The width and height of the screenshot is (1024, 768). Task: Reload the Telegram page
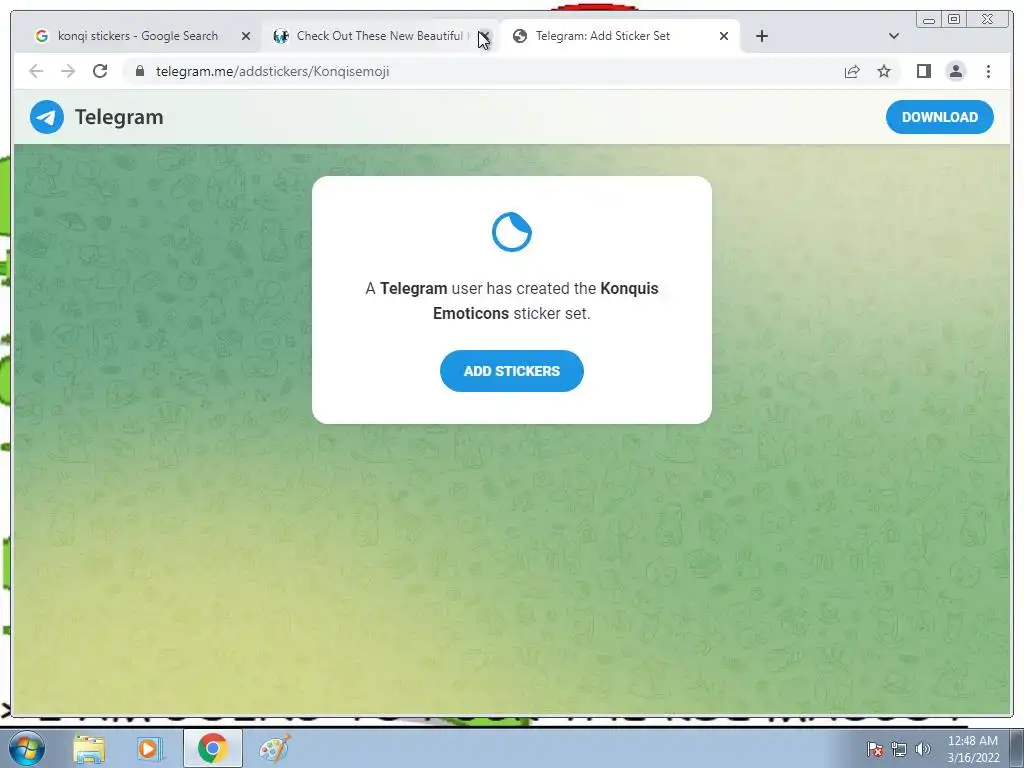[100, 71]
